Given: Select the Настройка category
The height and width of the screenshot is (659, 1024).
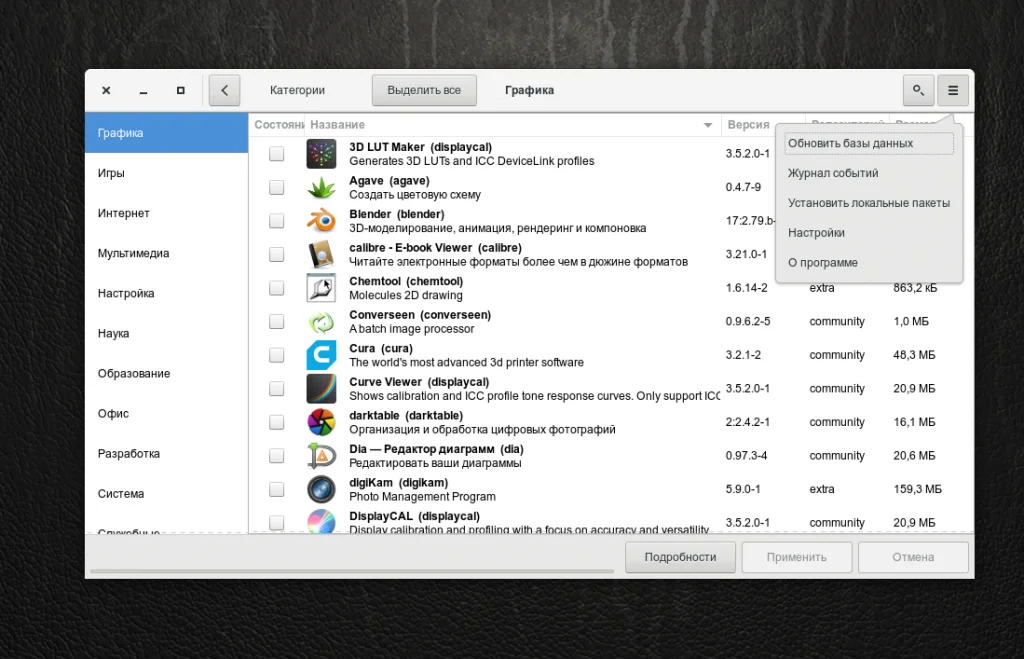Looking at the screenshot, I should 167,293.
